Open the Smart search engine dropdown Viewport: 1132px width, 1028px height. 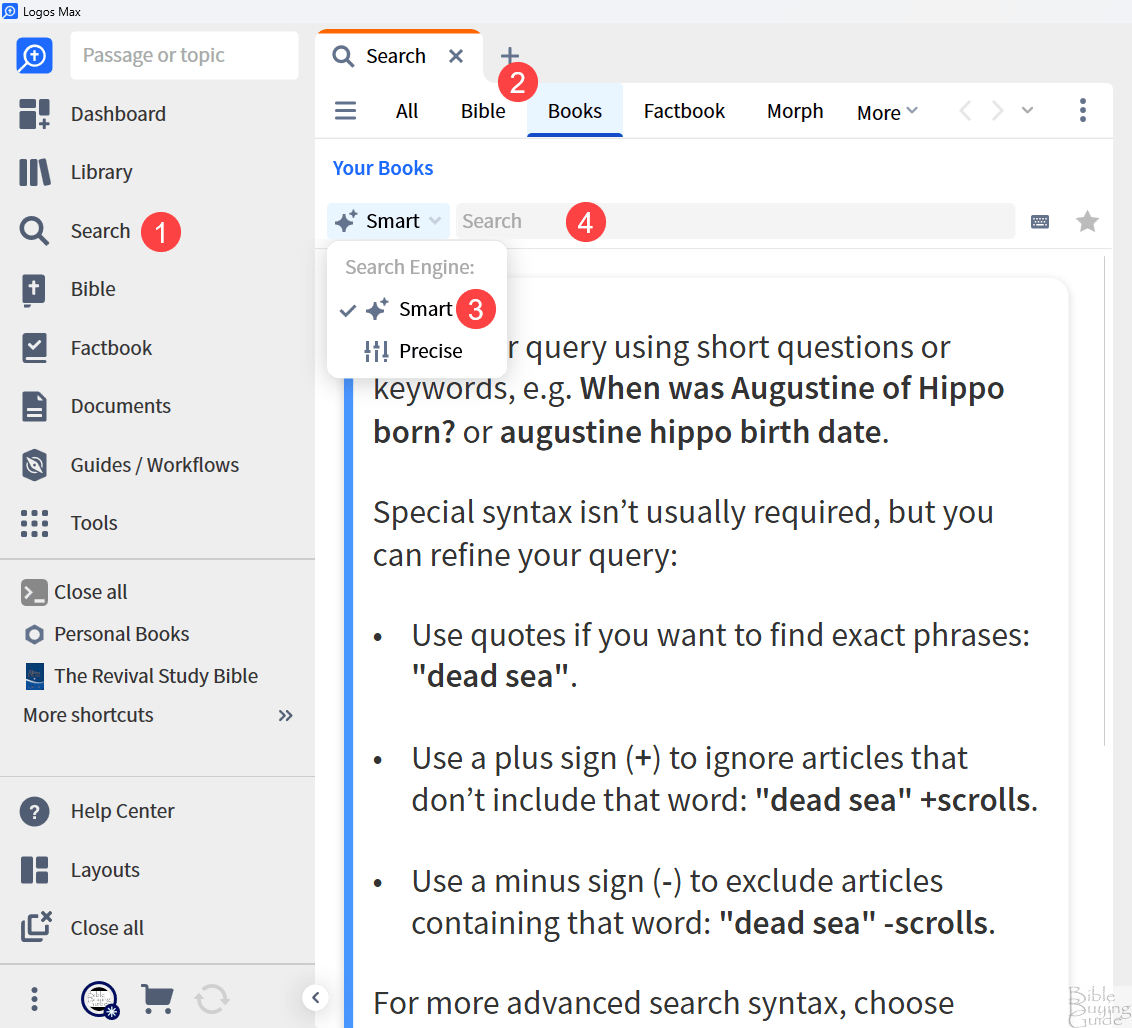click(x=389, y=221)
